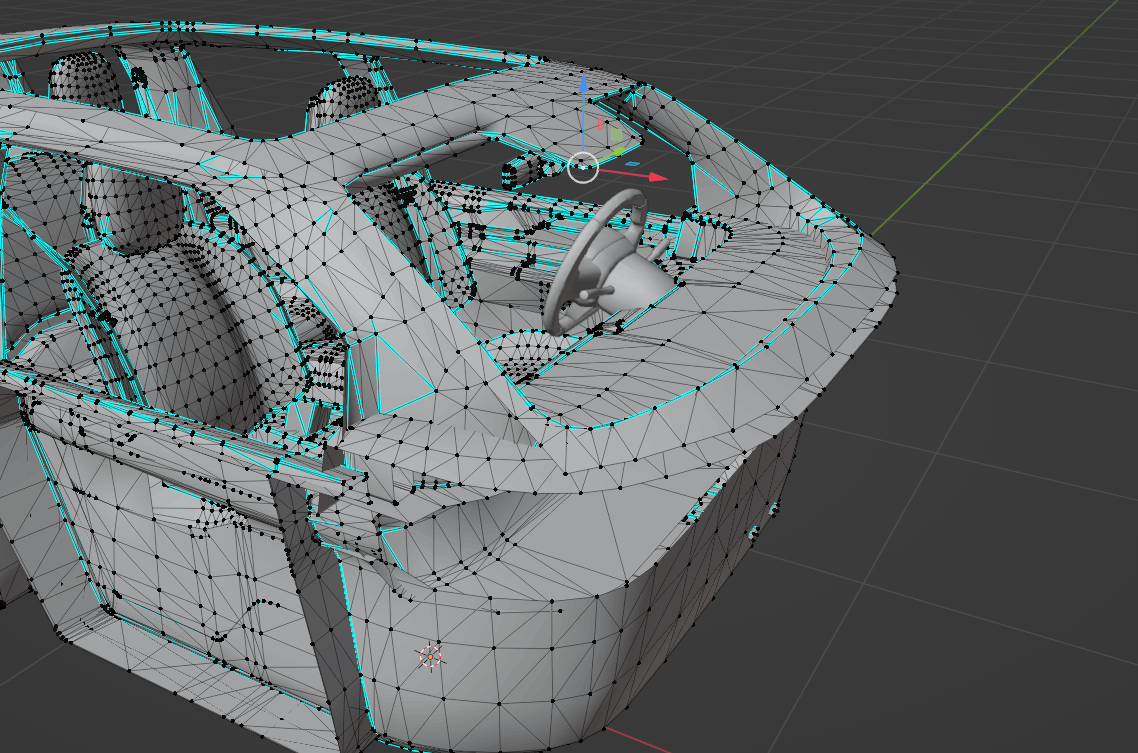Click the red X-axis line on grid floor

(x=650, y=740)
